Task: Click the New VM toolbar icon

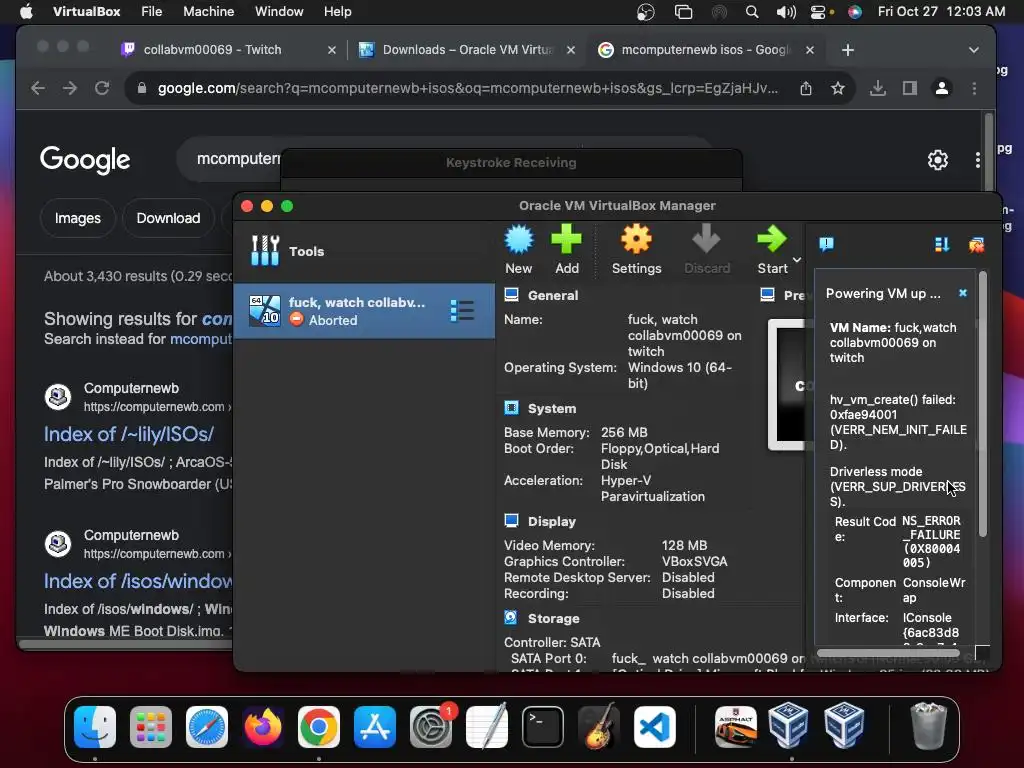Action: (519, 249)
